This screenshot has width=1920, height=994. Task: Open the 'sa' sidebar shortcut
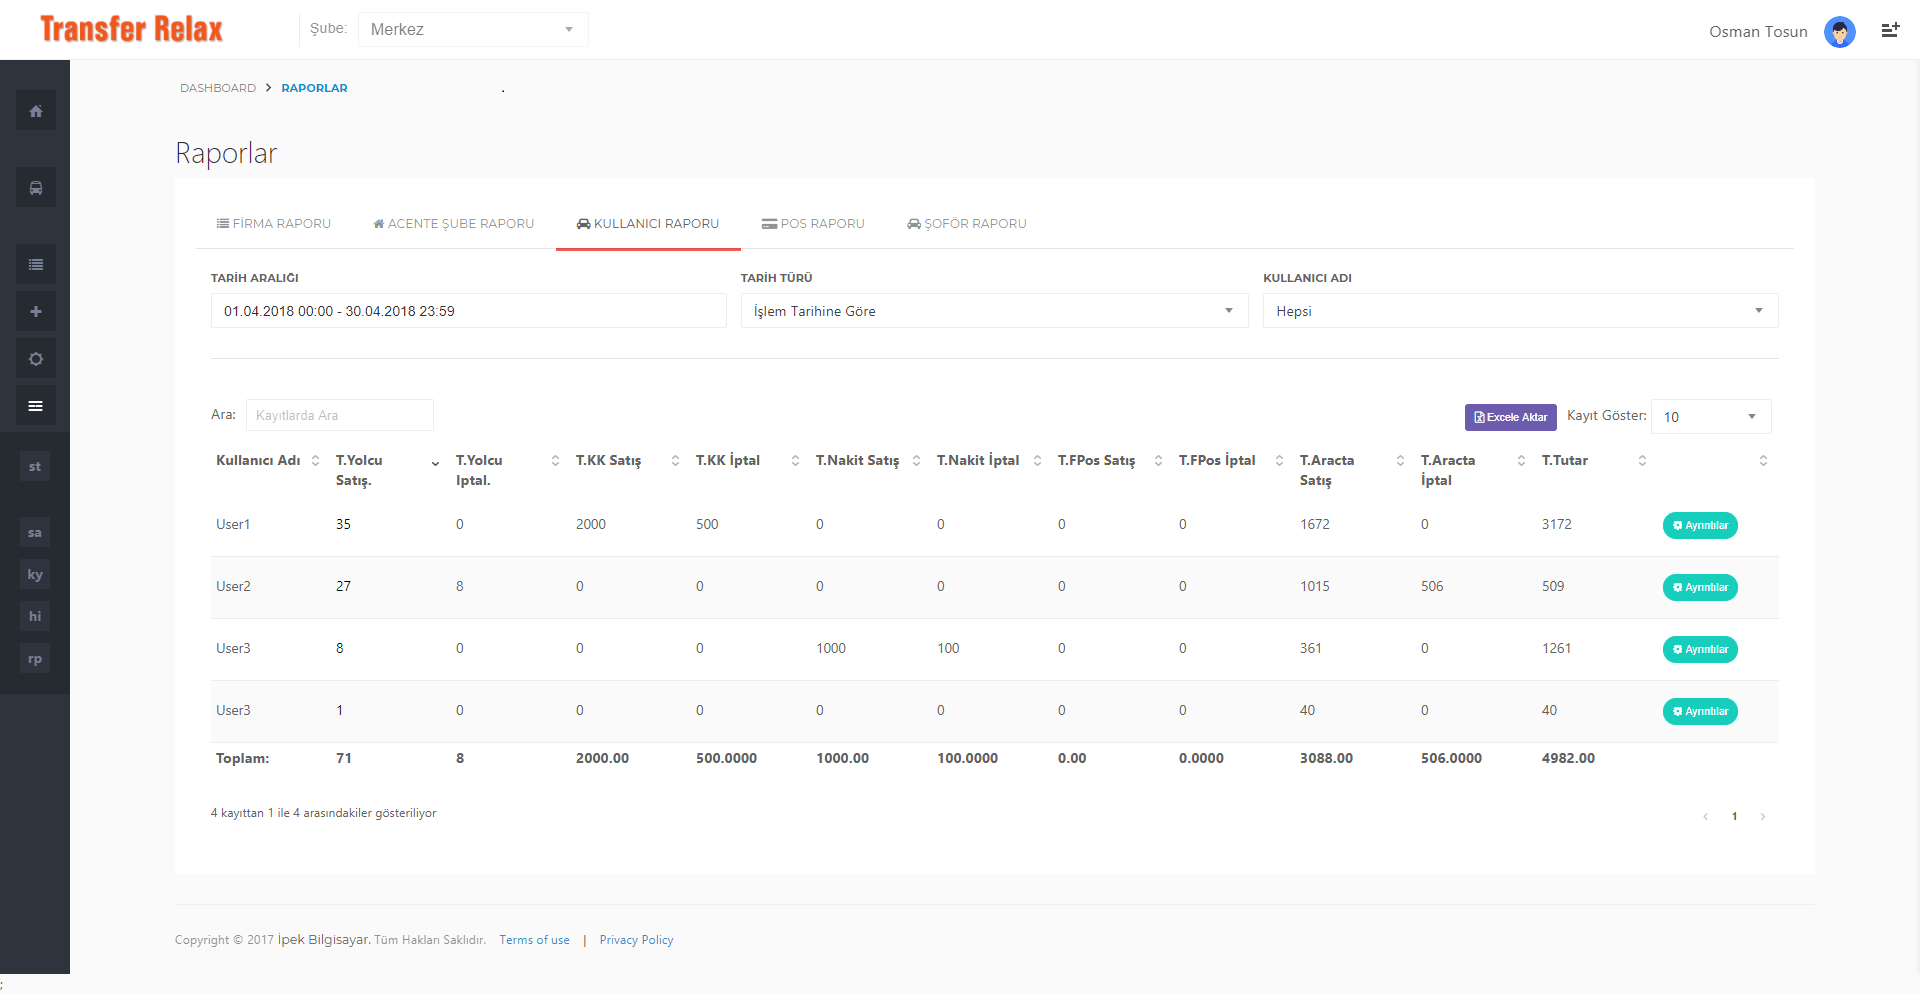pos(35,532)
